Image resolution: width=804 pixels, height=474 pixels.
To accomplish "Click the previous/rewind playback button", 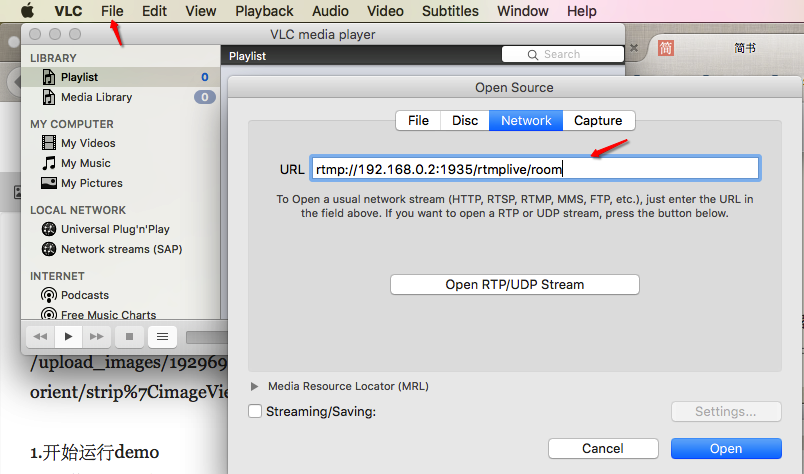I will tap(40, 337).
